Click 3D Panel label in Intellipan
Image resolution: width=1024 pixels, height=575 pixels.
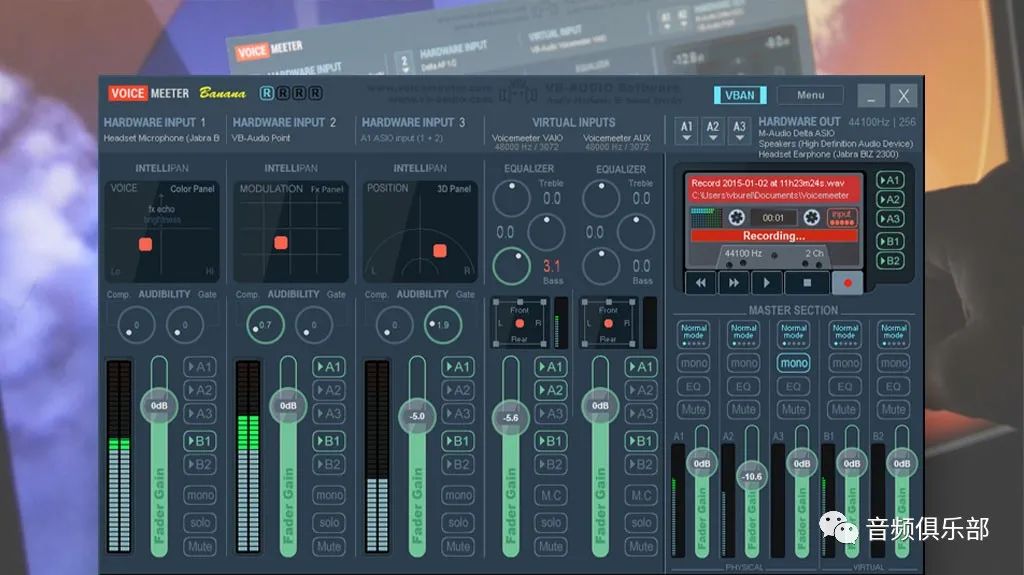click(x=454, y=189)
